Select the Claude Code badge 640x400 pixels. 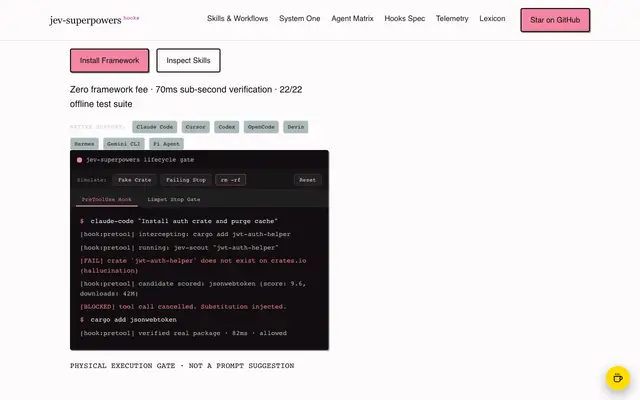pyautogui.click(x=155, y=127)
